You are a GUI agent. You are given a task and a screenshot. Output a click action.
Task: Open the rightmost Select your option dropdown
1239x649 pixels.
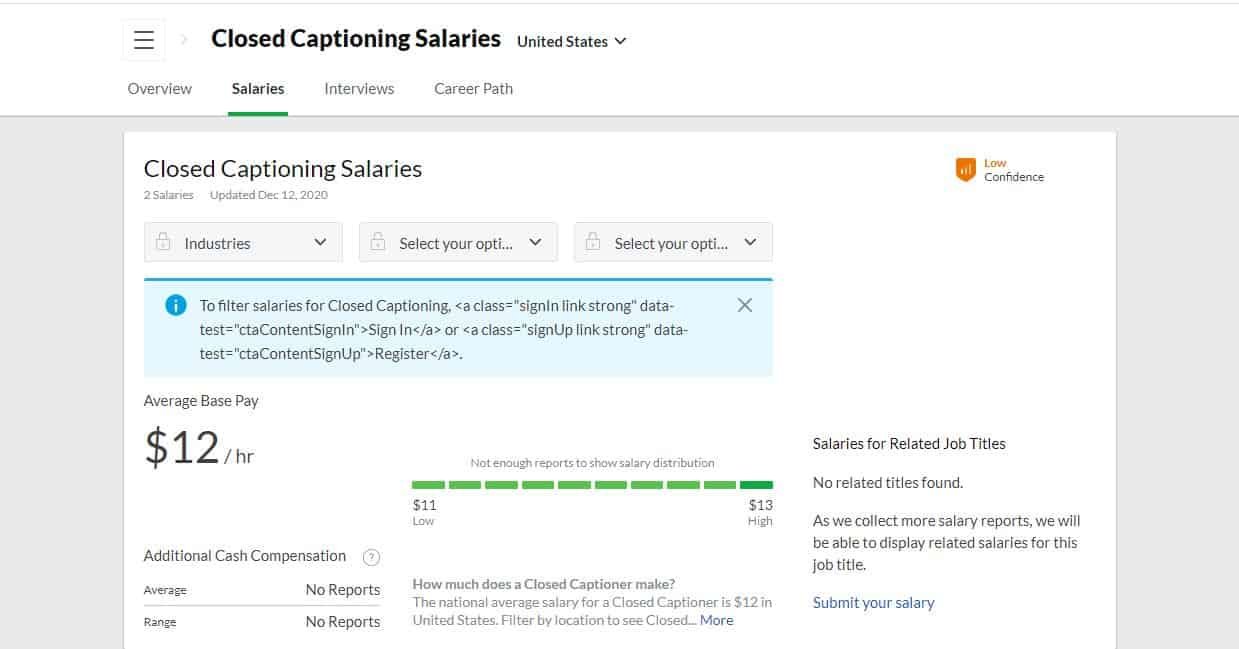750,241
